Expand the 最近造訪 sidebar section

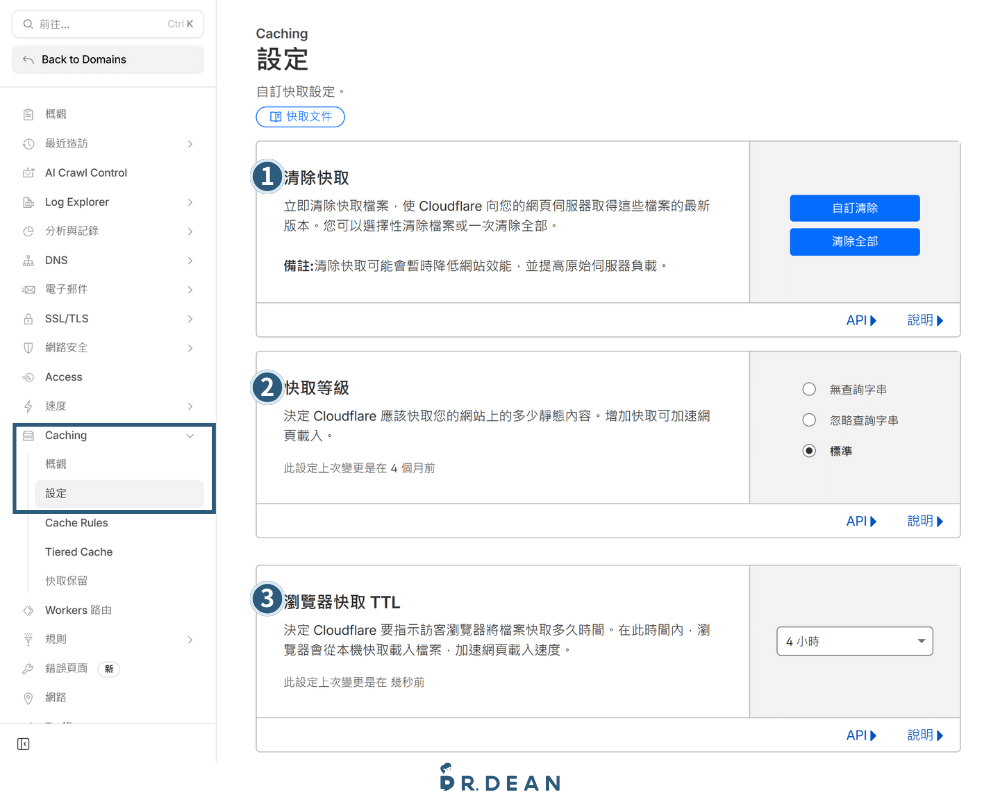[x=190, y=144]
